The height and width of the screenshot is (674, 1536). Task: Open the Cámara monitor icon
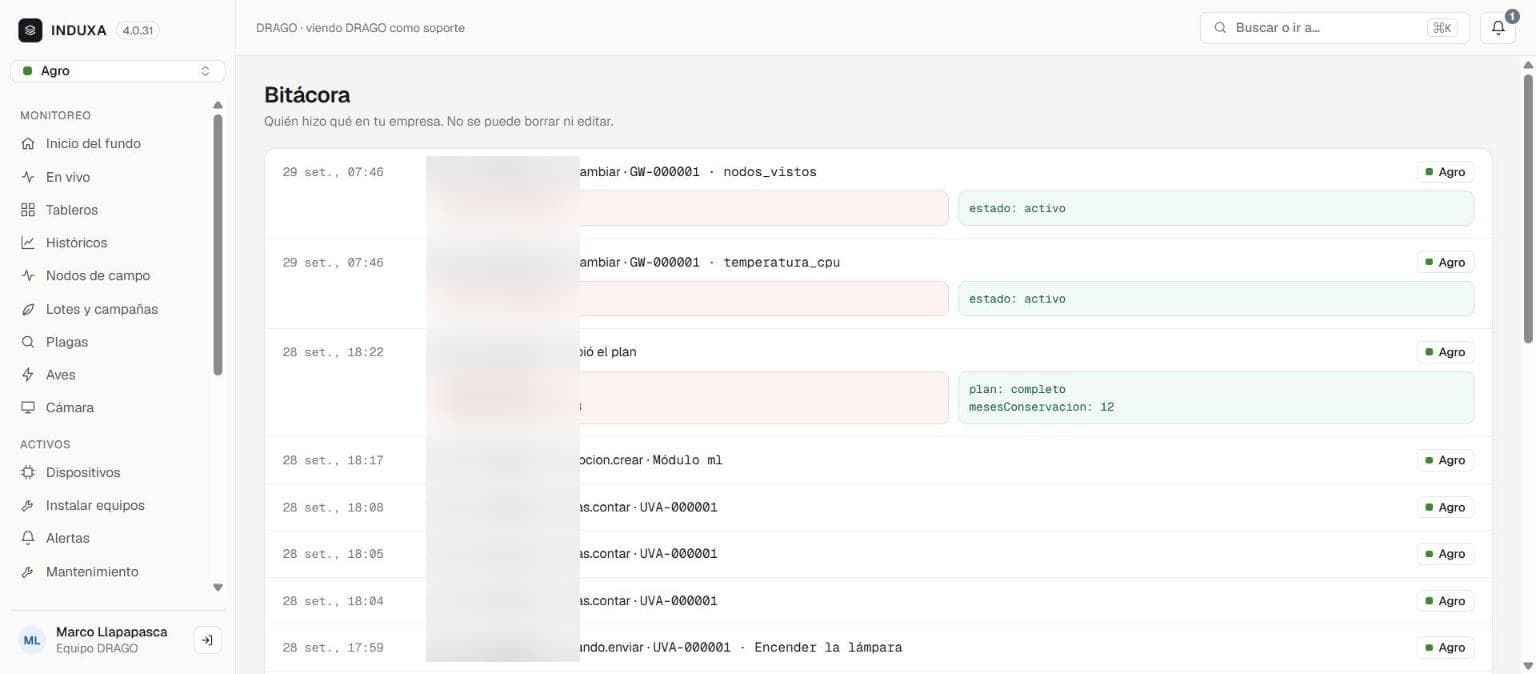click(28, 408)
